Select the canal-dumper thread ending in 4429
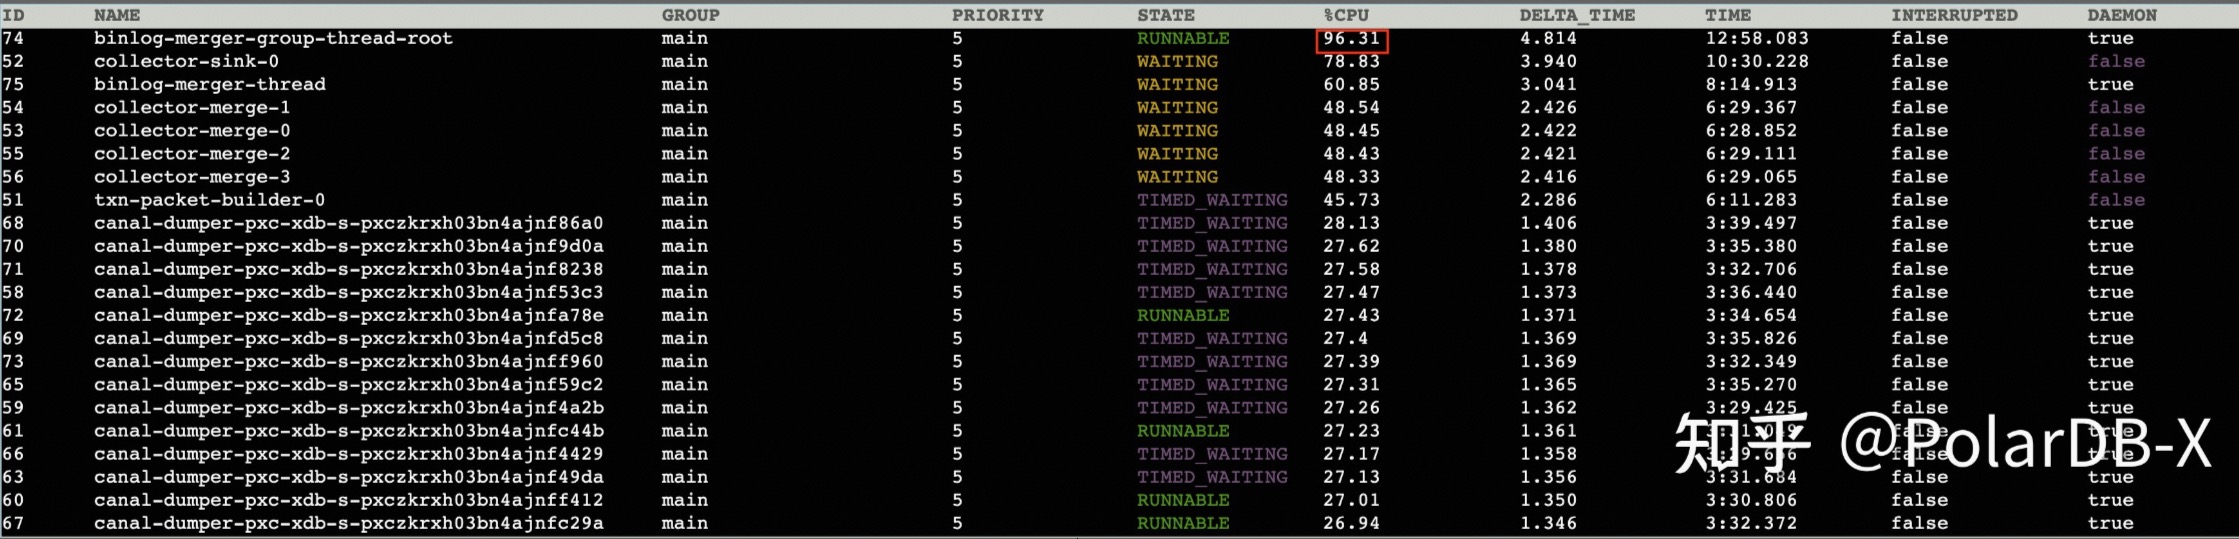Screen dimensions: 2239x539 (x=349, y=453)
